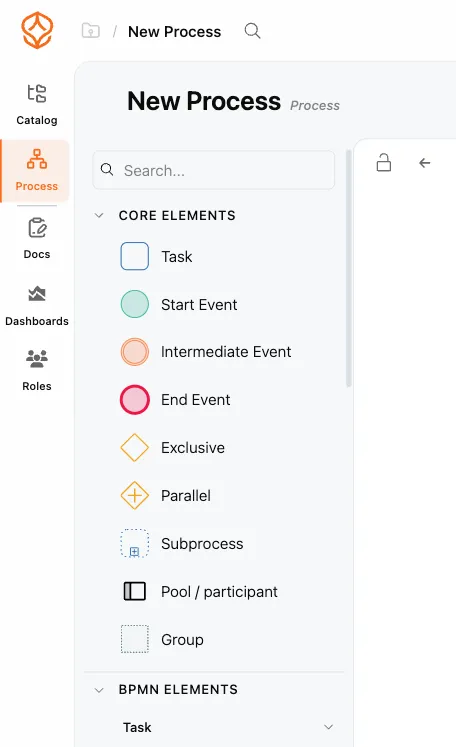Expand the Task dropdown under BPMN Elements
This screenshot has width=456, height=747.
pos(328,727)
